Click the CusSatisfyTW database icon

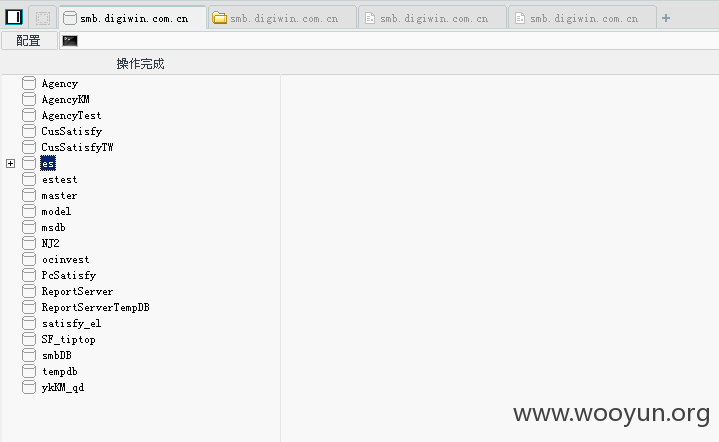point(29,147)
